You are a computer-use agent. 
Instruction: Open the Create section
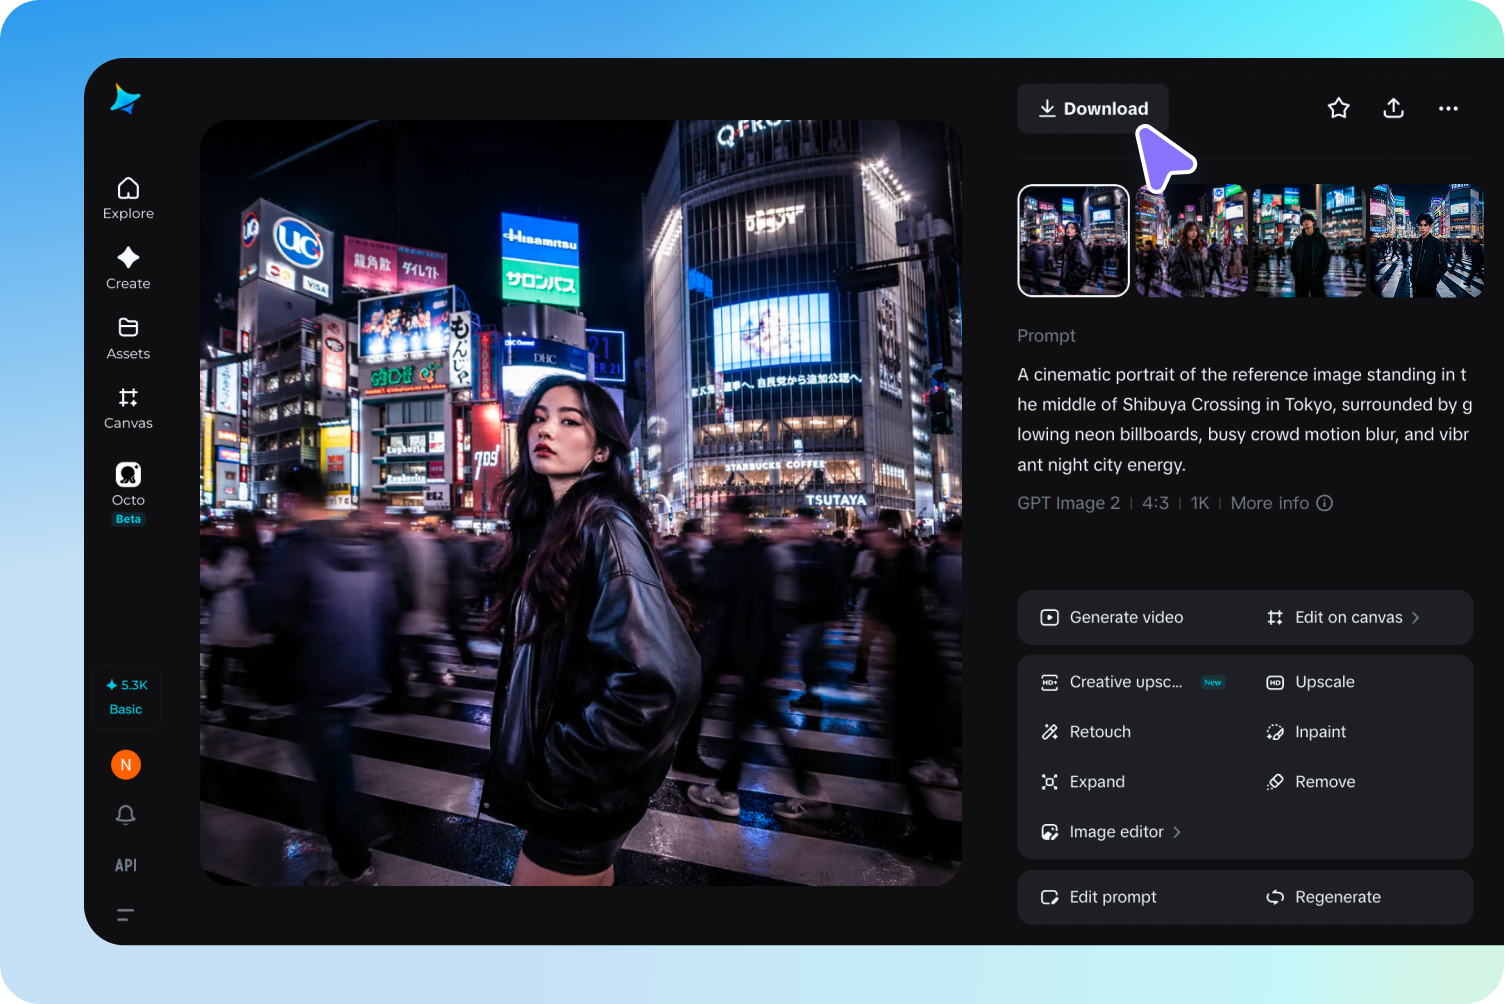128,269
